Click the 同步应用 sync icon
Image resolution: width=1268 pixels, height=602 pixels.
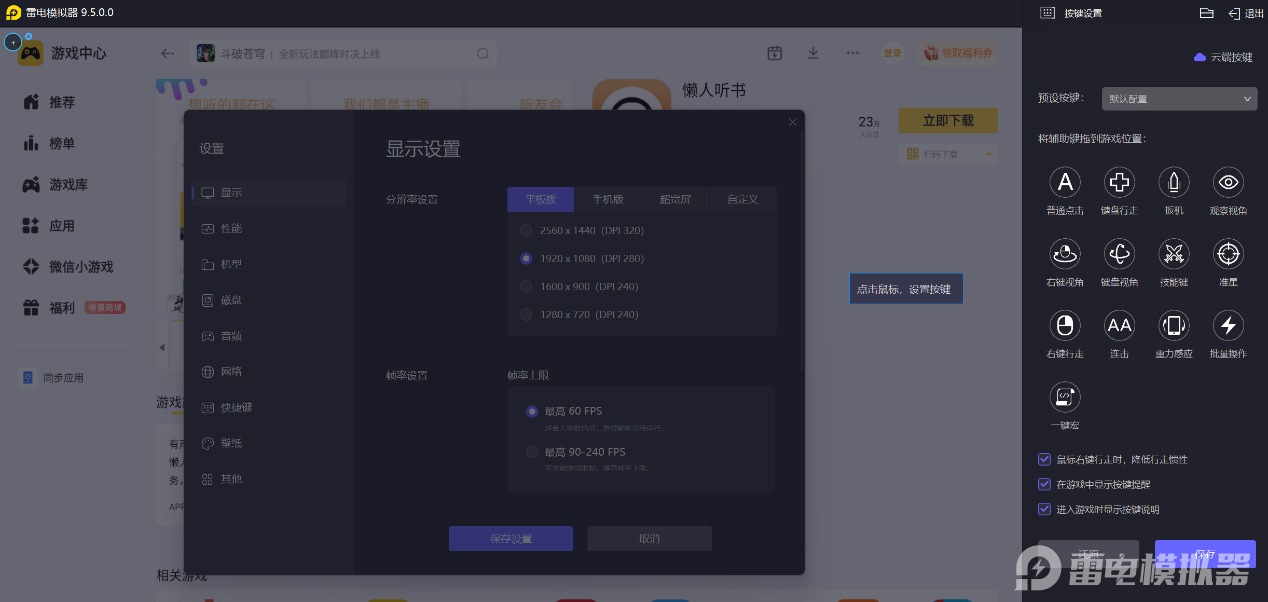(x=29, y=378)
